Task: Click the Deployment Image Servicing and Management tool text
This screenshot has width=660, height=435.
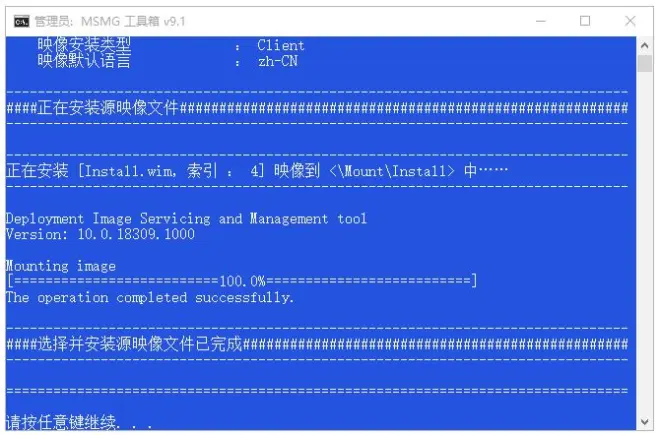Action: pos(186,219)
